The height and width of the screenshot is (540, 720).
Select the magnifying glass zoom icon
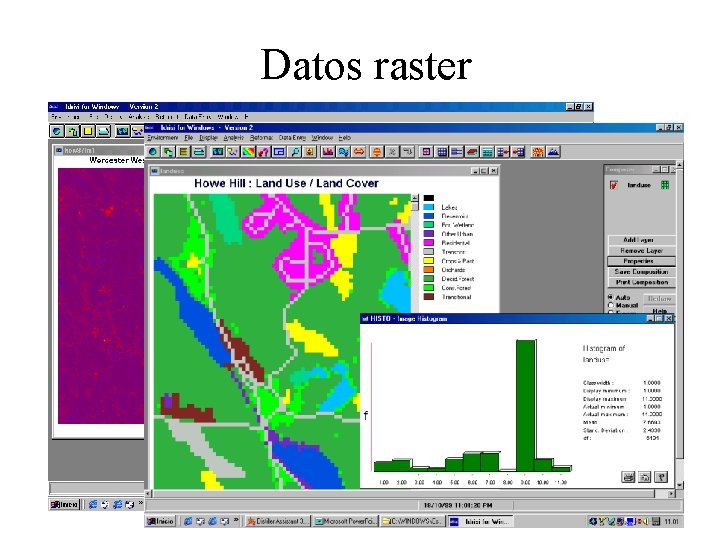tap(295, 152)
